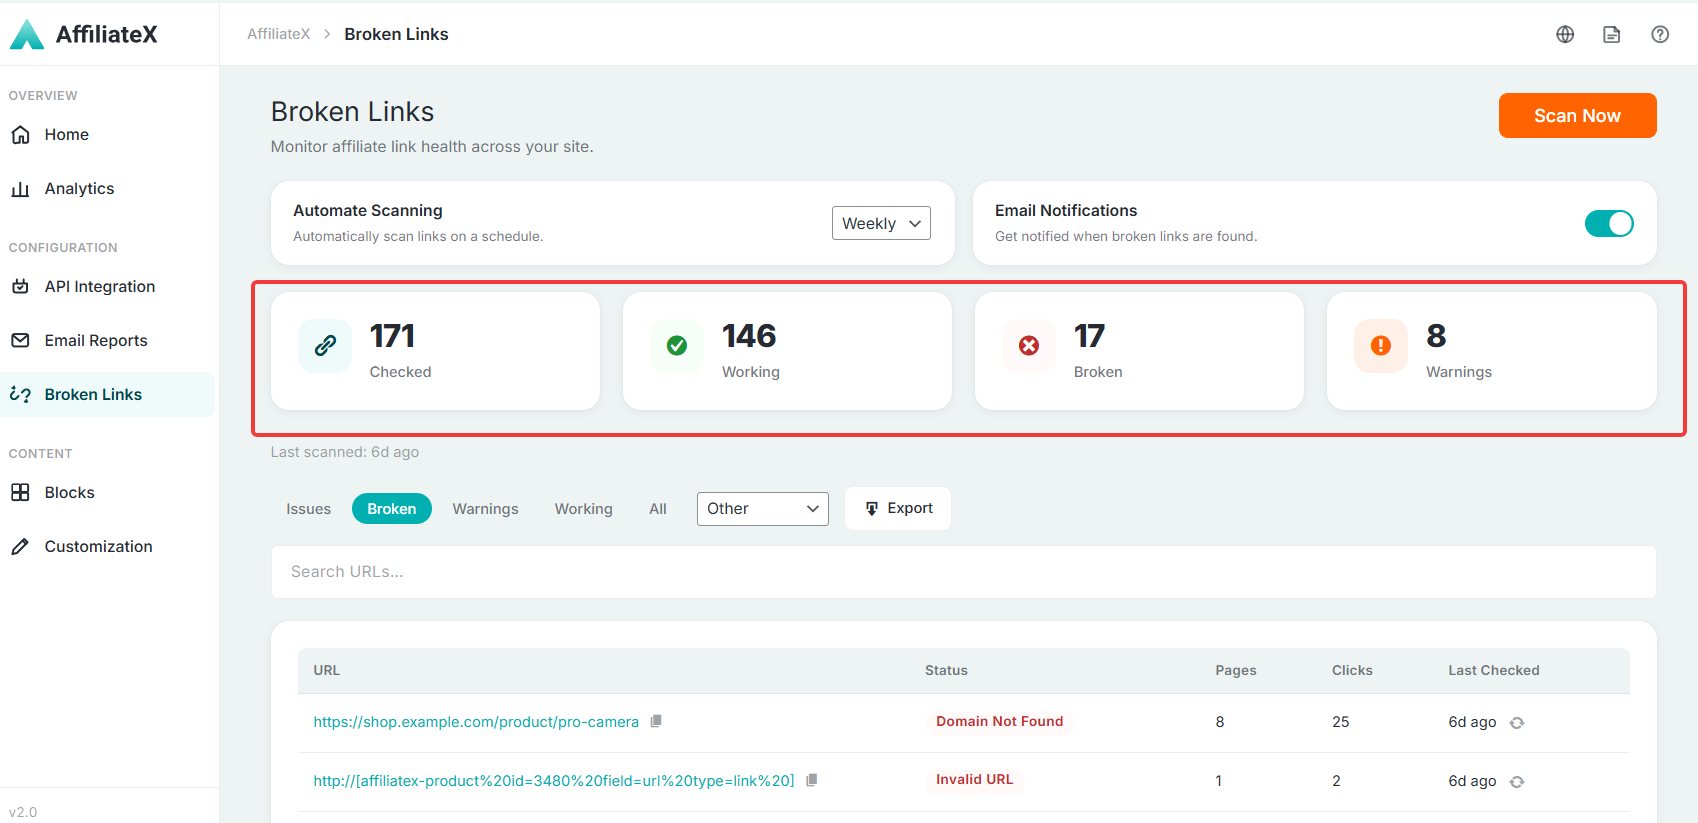Click the Email Reports envelope icon
The width and height of the screenshot is (1698, 823).
20,340
